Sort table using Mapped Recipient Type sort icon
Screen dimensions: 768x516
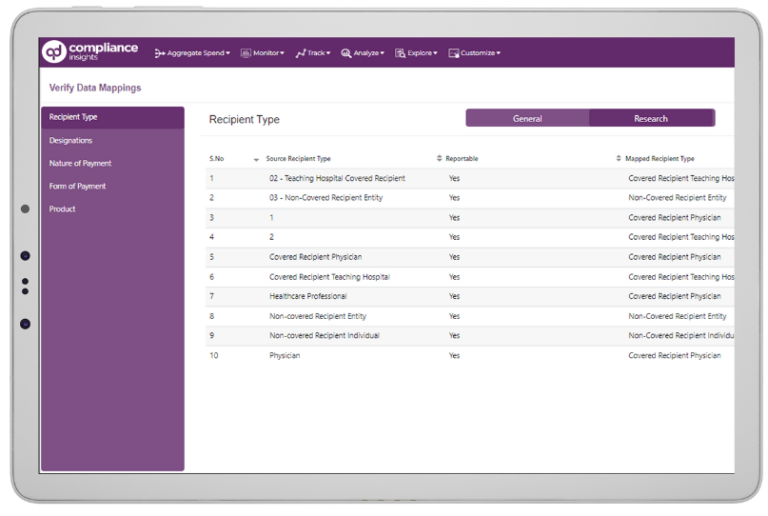pyautogui.click(x=619, y=158)
